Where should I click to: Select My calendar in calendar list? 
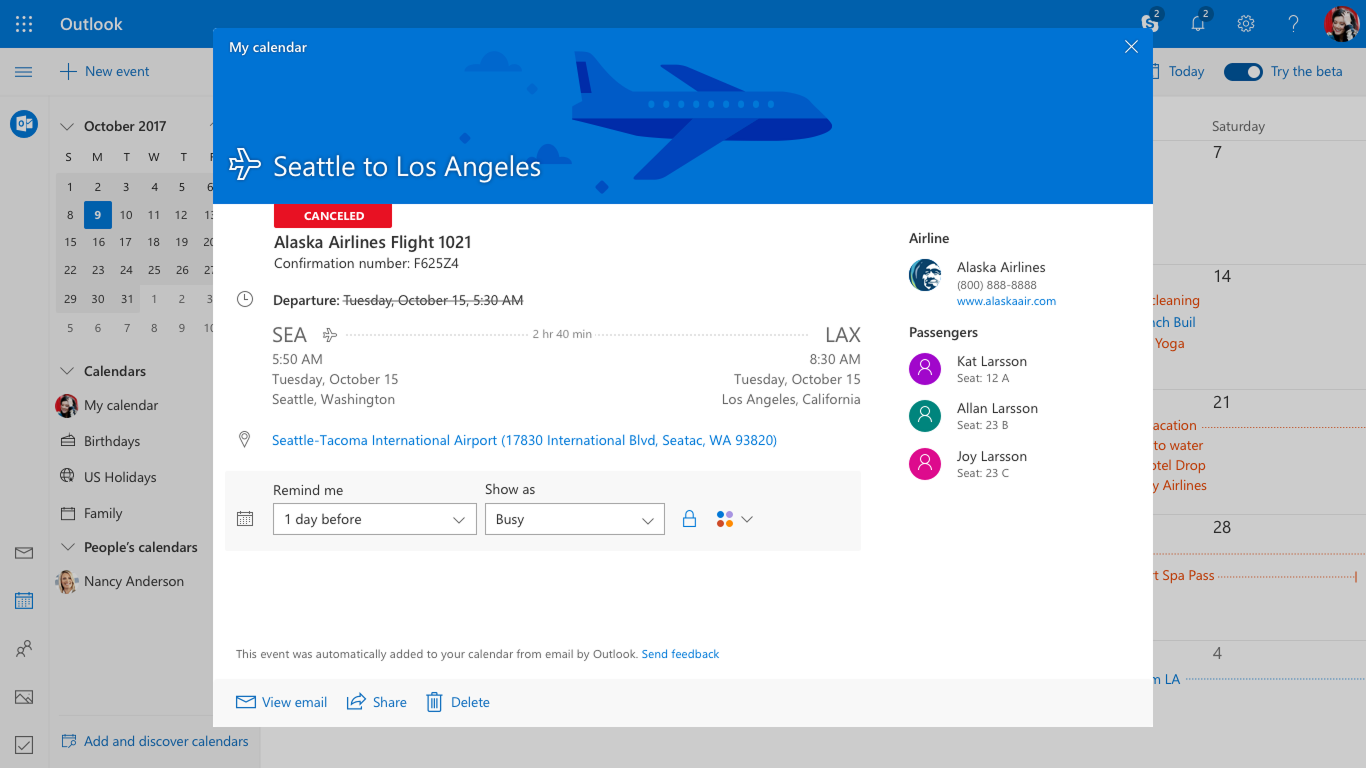(121, 405)
